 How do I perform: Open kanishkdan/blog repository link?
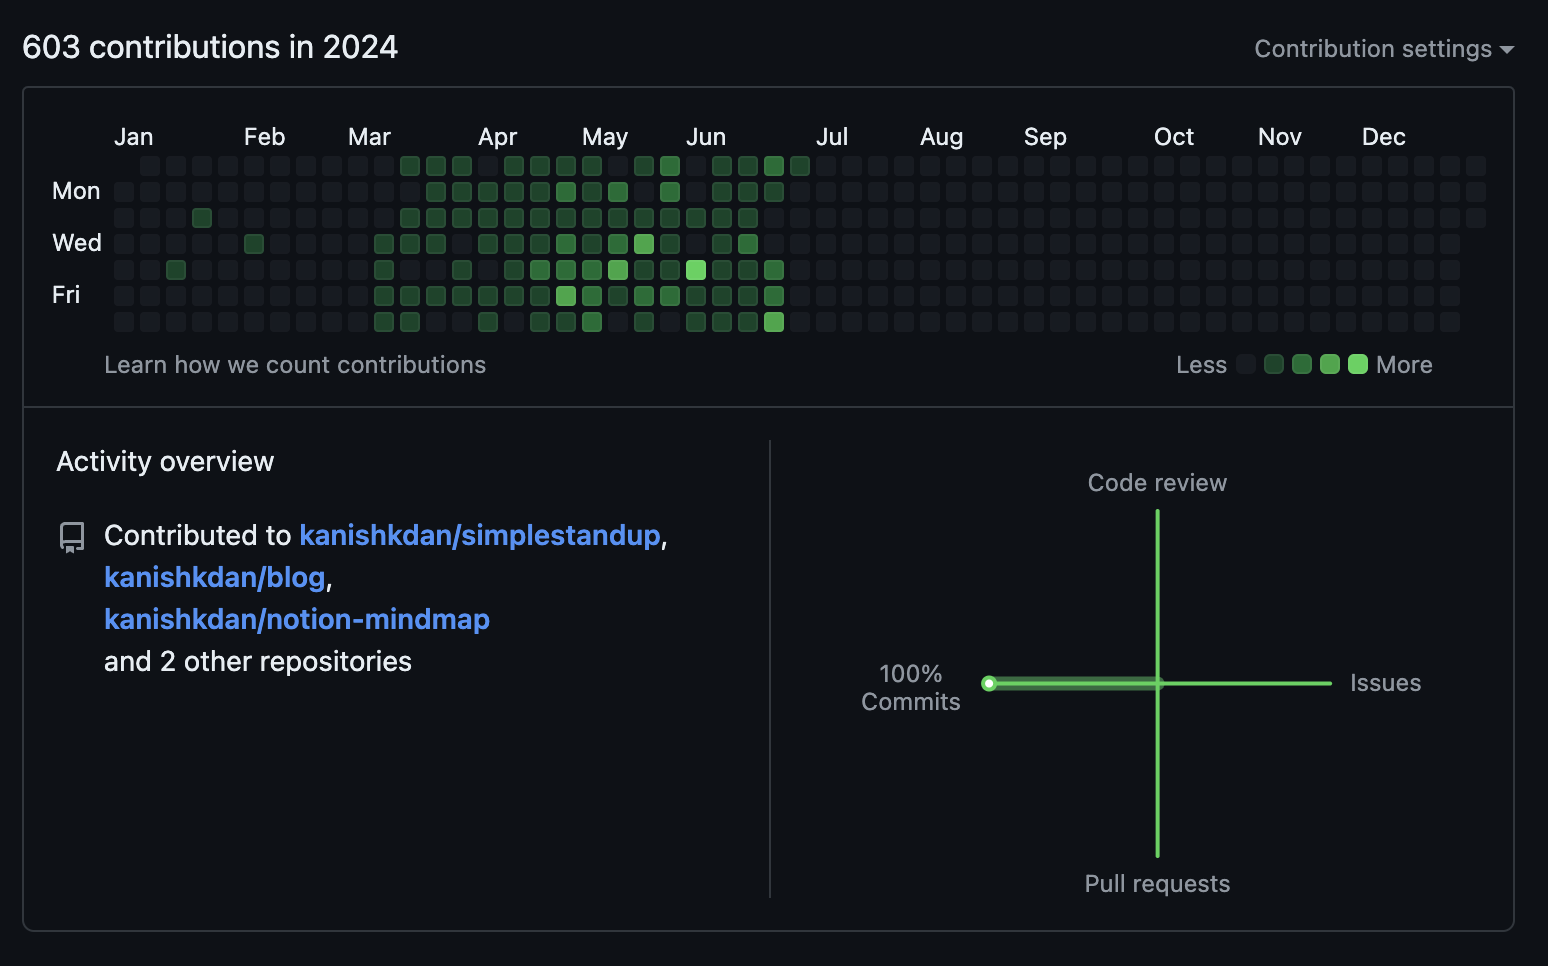click(x=215, y=578)
